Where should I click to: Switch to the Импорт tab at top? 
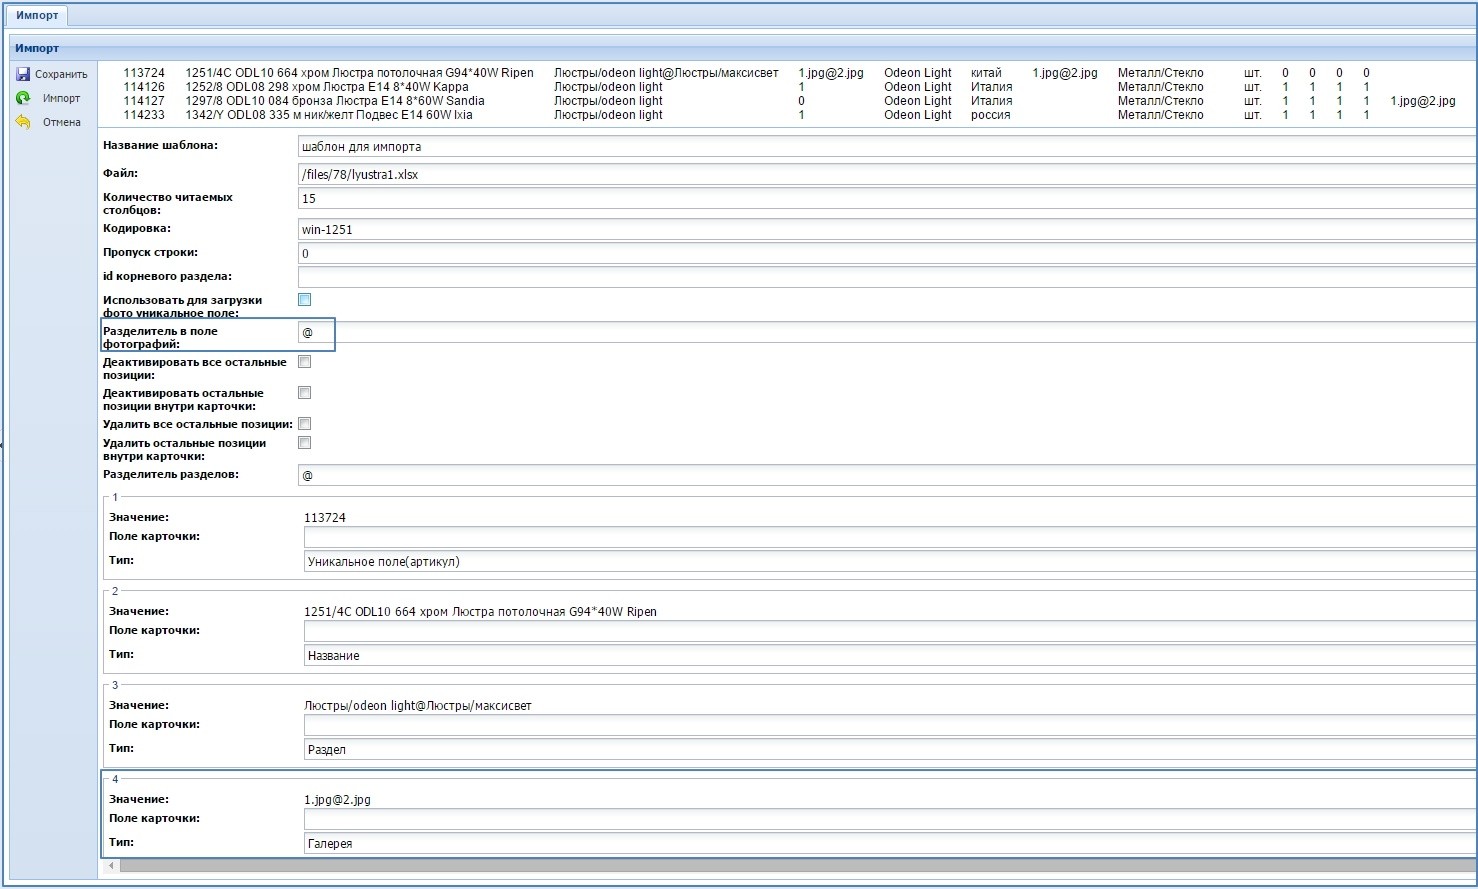(x=37, y=15)
